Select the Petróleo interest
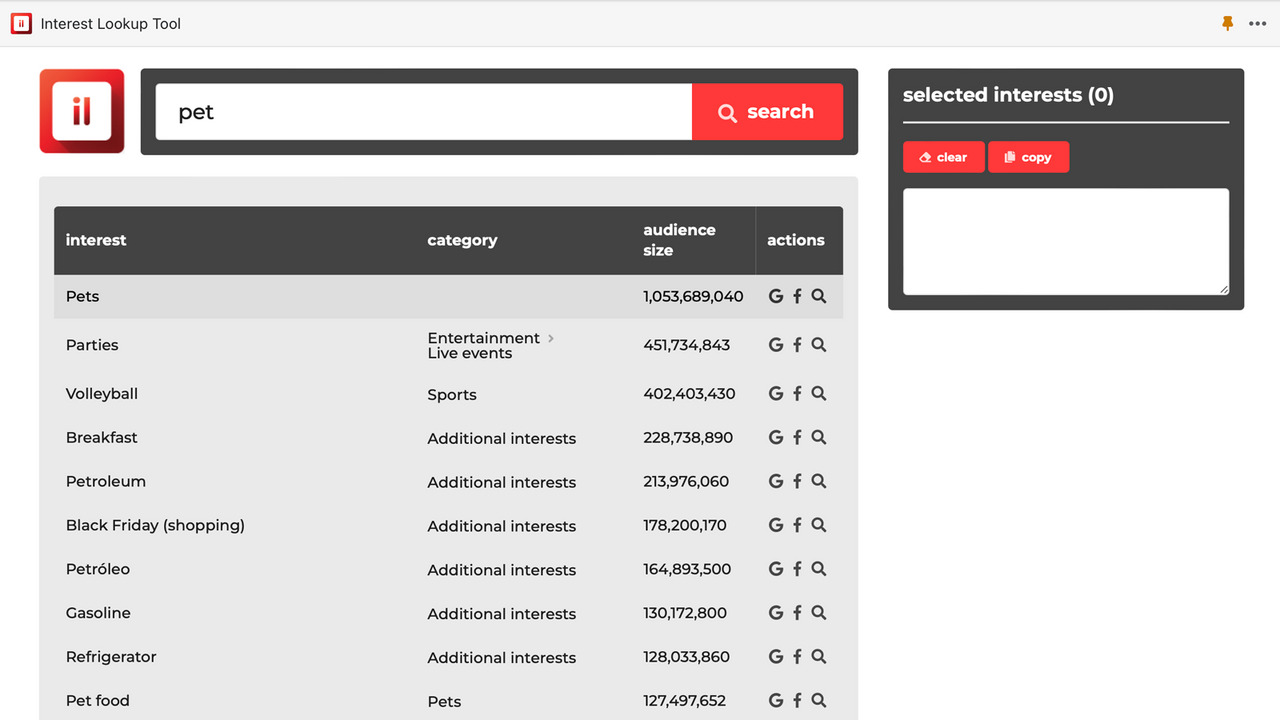1280x720 pixels. tap(98, 570)
